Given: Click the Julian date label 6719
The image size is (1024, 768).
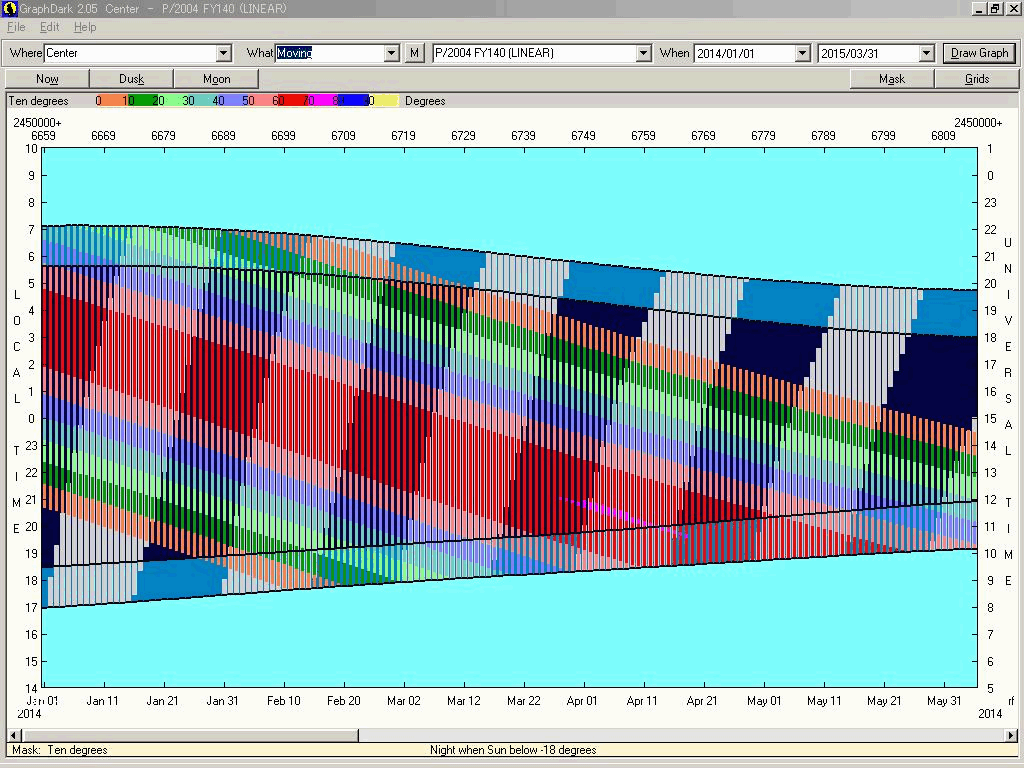Looking at the screenshot, I should (x=403, y=136).
